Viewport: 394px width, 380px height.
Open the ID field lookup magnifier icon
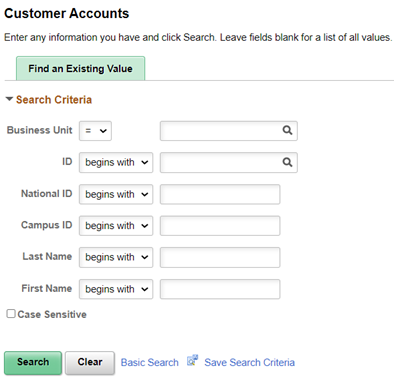(287, 162)
